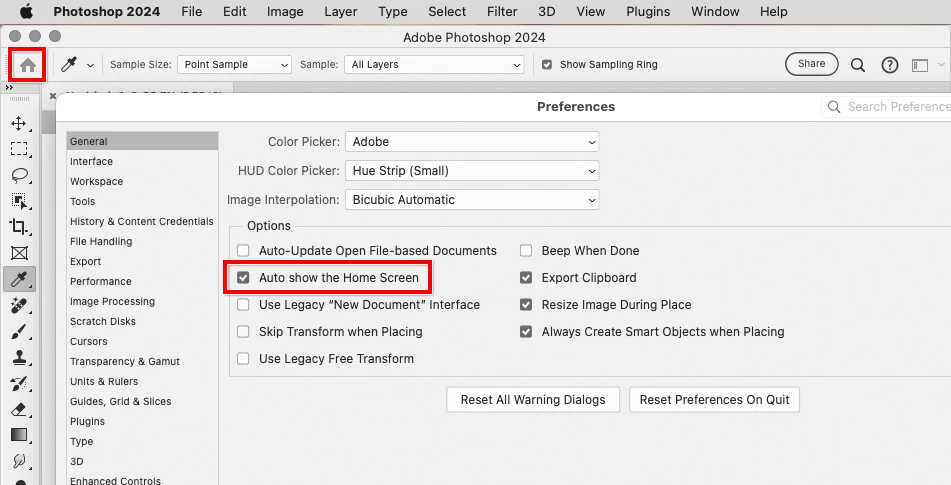Select the Crop tool
Viewport: 951px width, 485px height.
19,227
